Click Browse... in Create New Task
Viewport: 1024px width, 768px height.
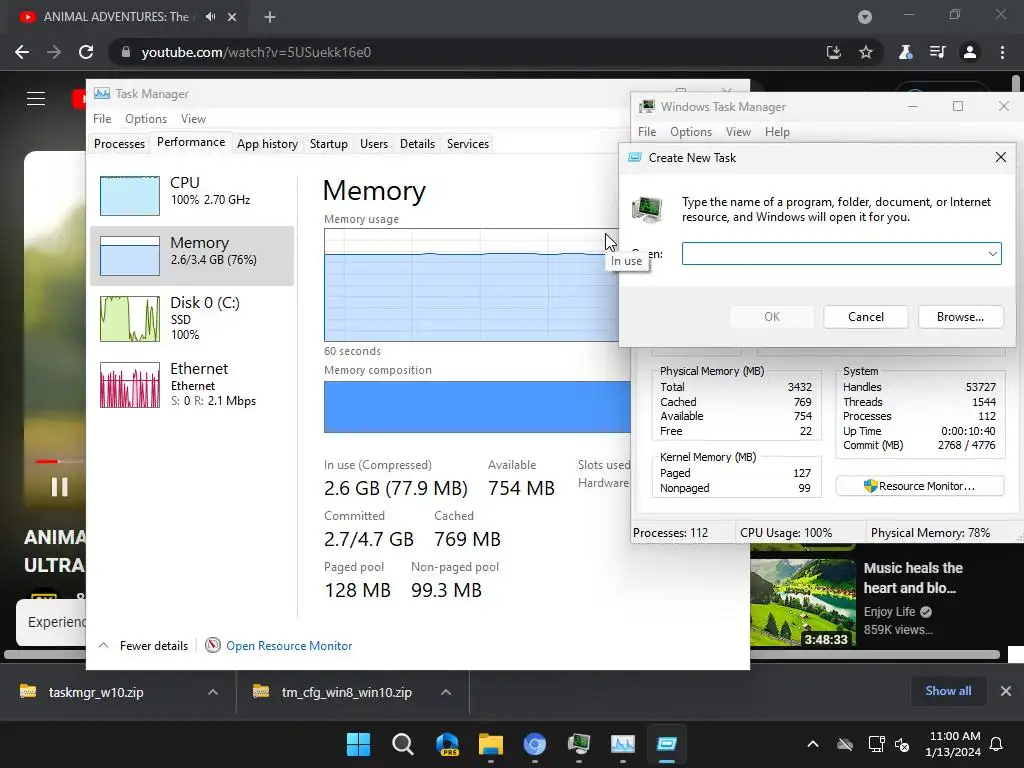tap(960, 317)
